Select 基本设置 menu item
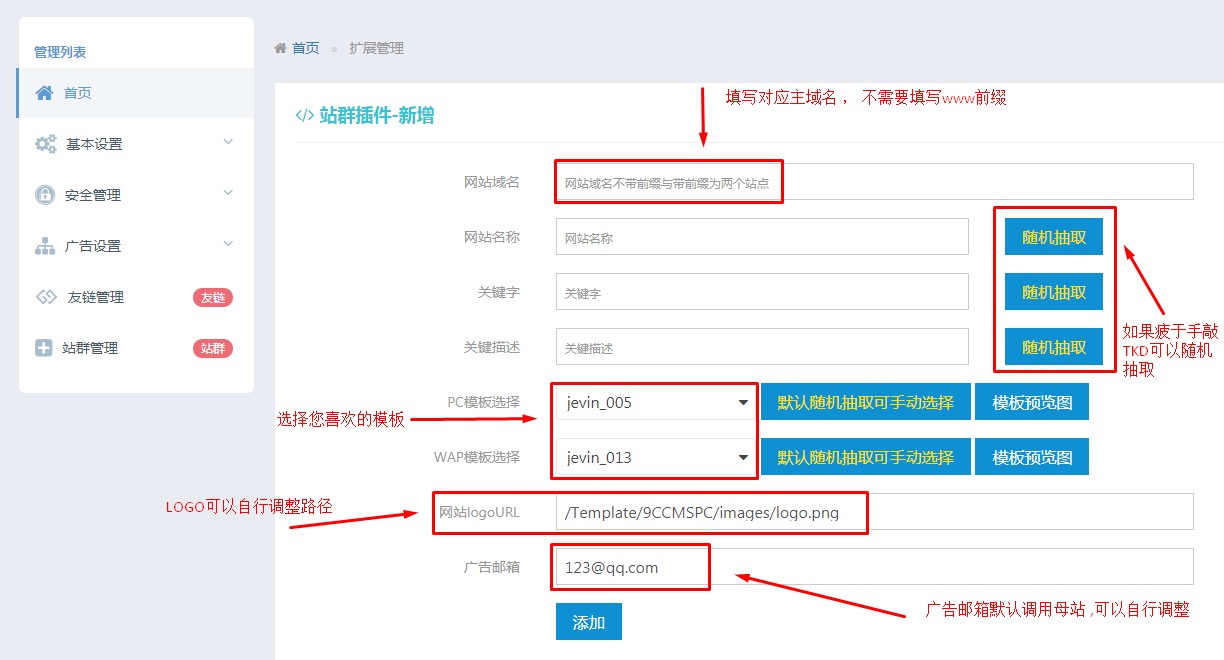1224x660 pixels. click(136, 144)
